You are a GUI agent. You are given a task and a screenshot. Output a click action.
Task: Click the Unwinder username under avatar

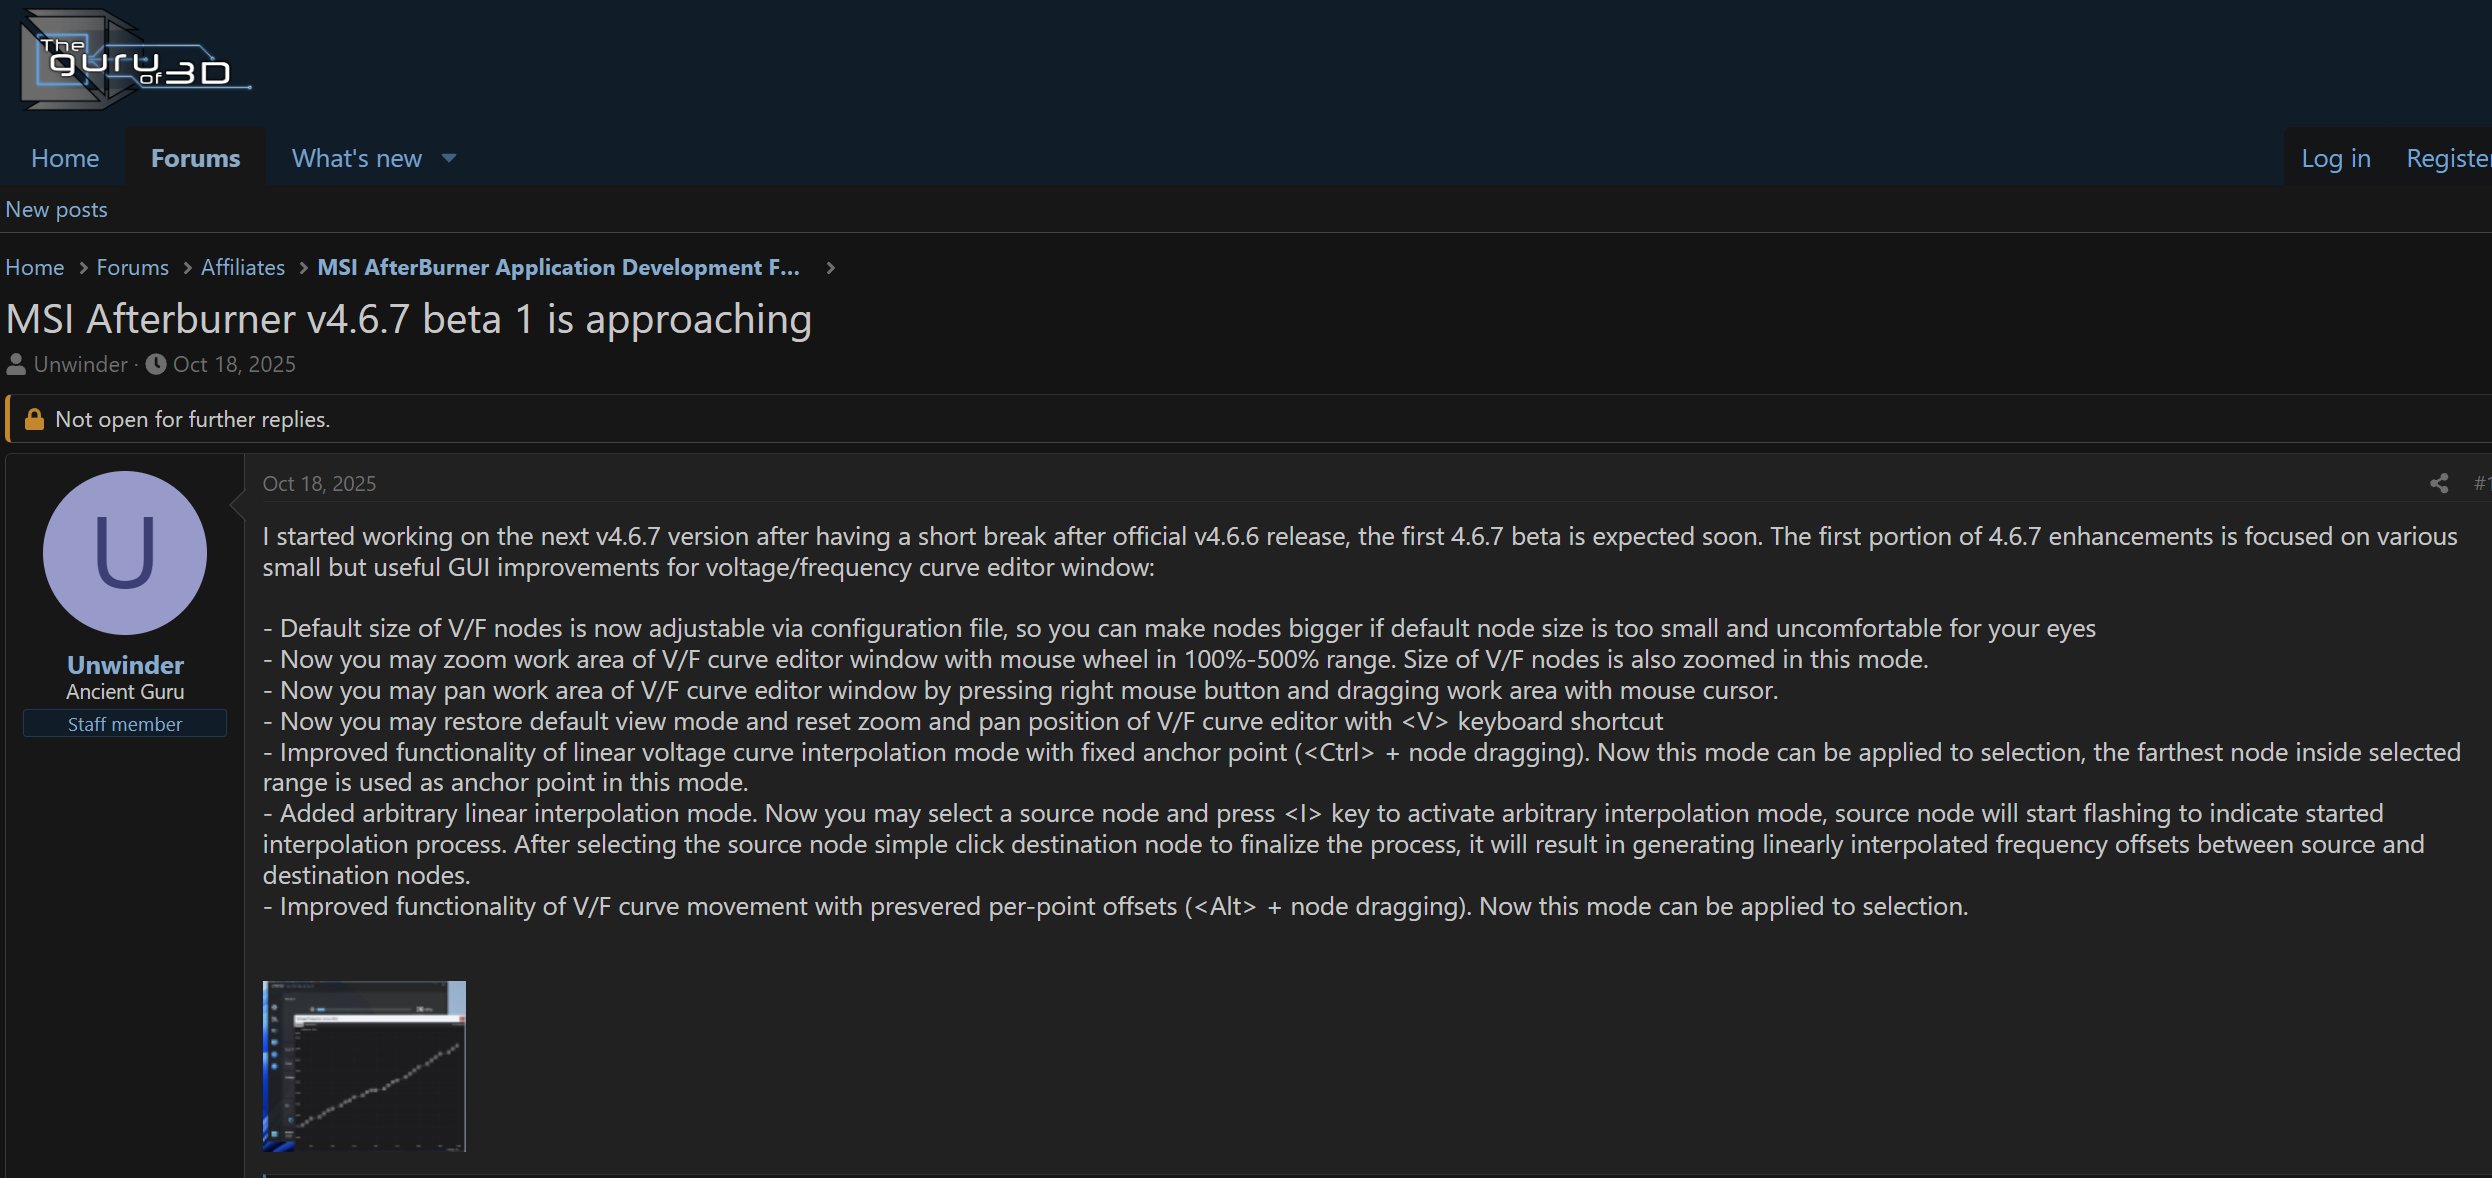tap(125, 665)
